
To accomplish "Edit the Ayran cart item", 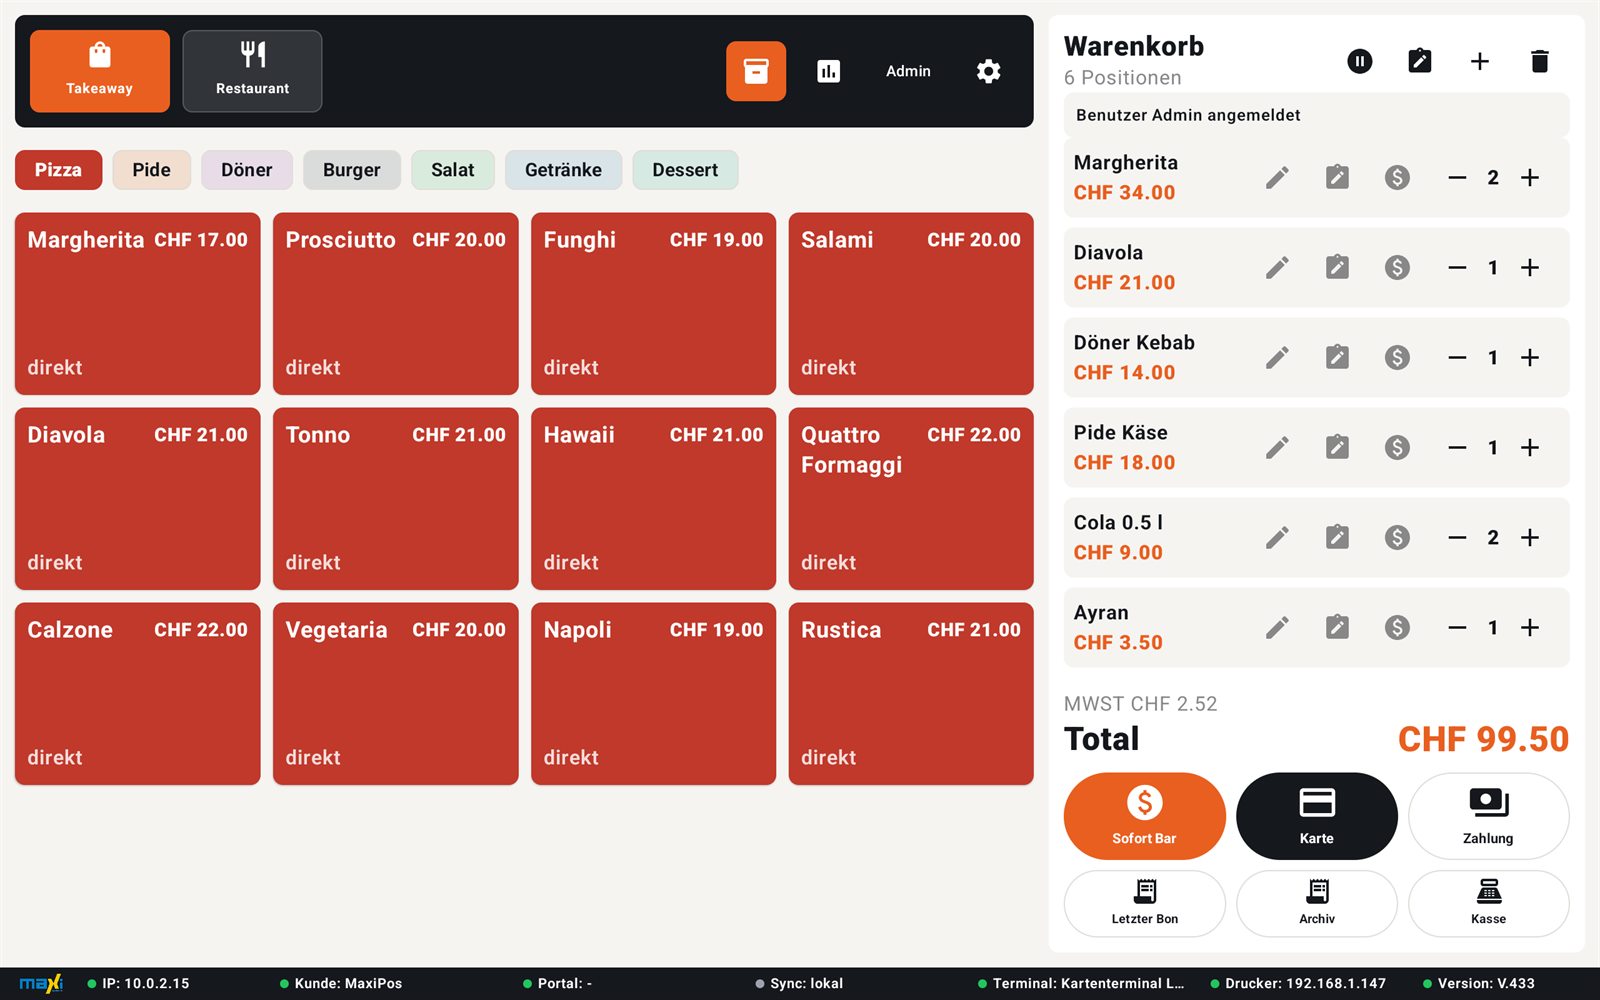I will [1277, 628].
